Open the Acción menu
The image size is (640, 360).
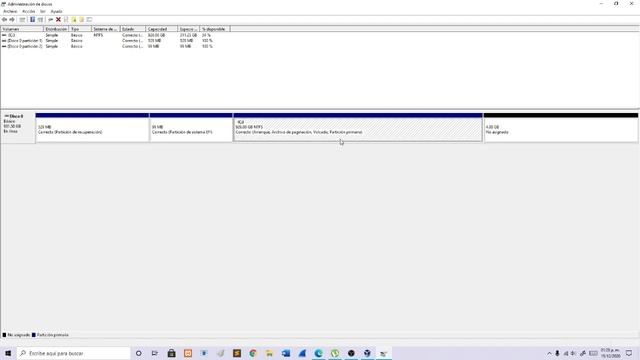click(x=29, y=11)
